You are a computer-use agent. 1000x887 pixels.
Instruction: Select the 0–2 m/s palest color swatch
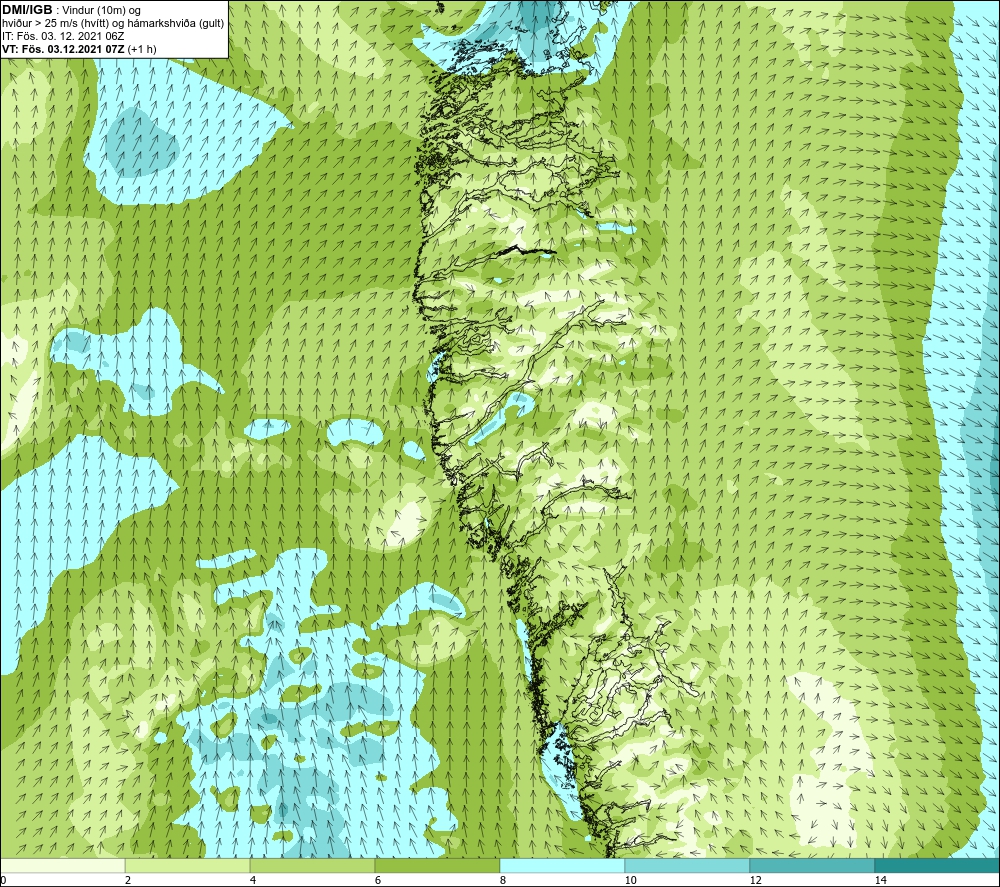tap(62, 865)
